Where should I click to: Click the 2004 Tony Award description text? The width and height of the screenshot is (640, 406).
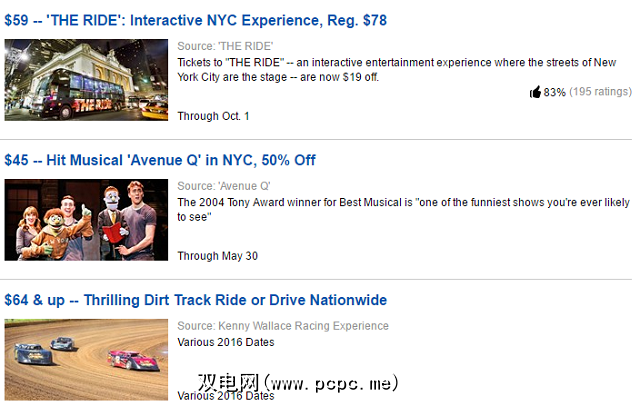tap(400, 209)
